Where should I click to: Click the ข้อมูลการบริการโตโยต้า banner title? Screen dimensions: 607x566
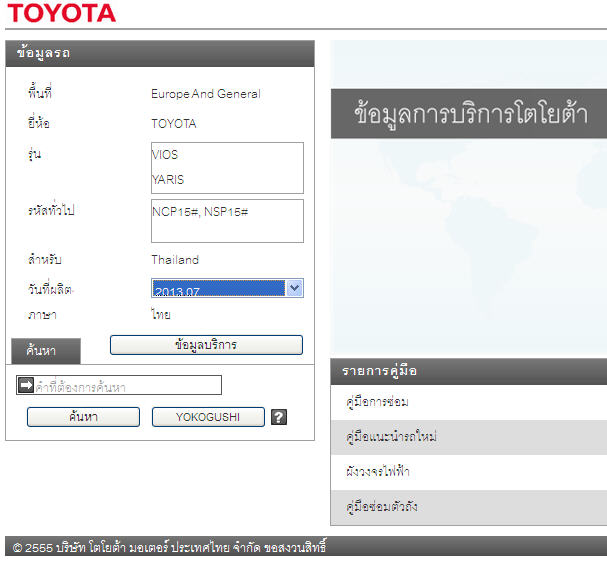[471, 114]
